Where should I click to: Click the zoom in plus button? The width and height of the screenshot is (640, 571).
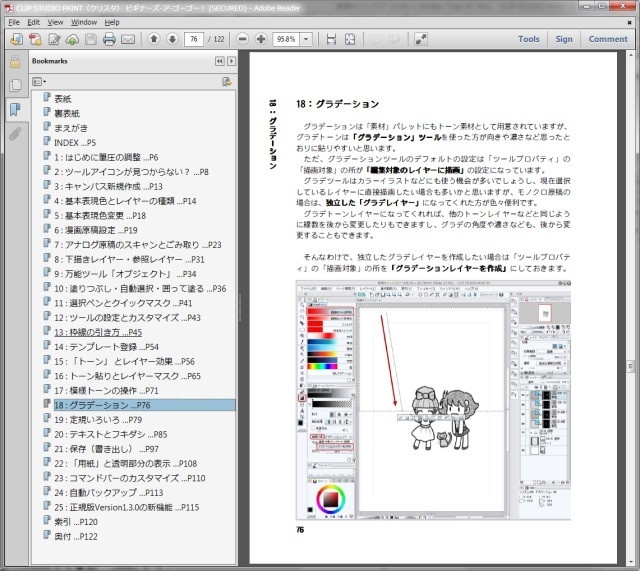pyautogui.click(x=261, y=40)
